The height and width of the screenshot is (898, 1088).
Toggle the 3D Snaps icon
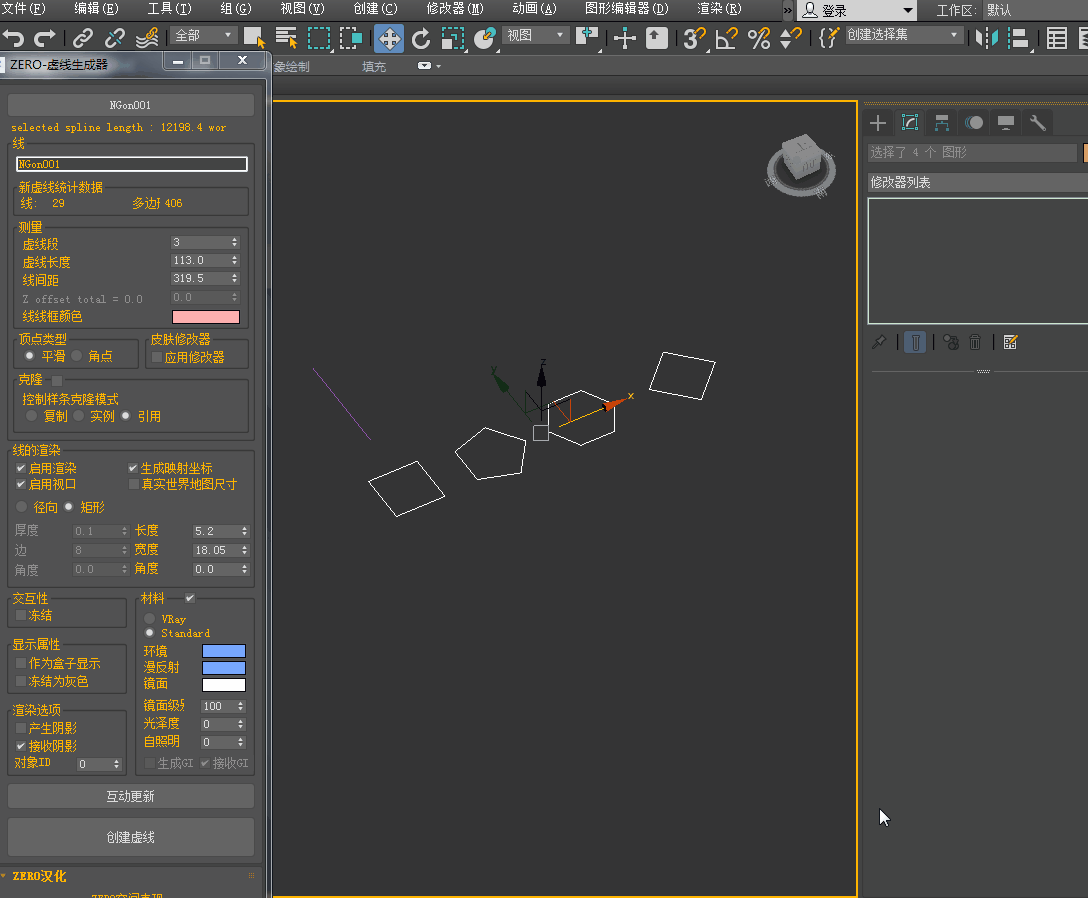[693, 39]
